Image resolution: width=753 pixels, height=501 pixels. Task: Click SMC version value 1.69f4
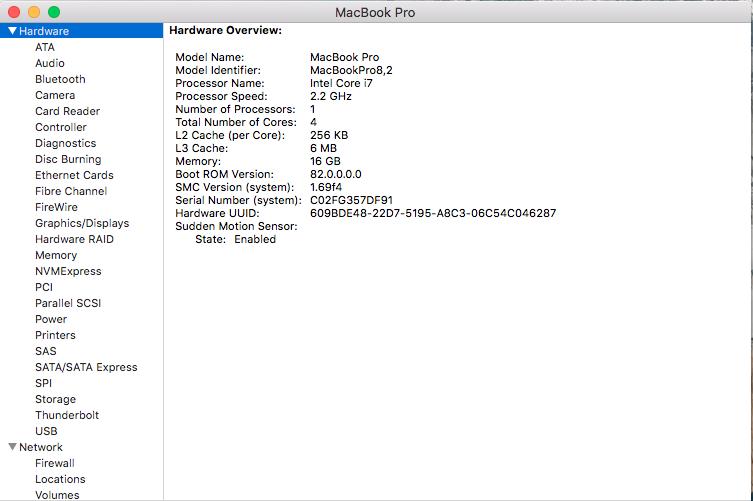[326, 187]
